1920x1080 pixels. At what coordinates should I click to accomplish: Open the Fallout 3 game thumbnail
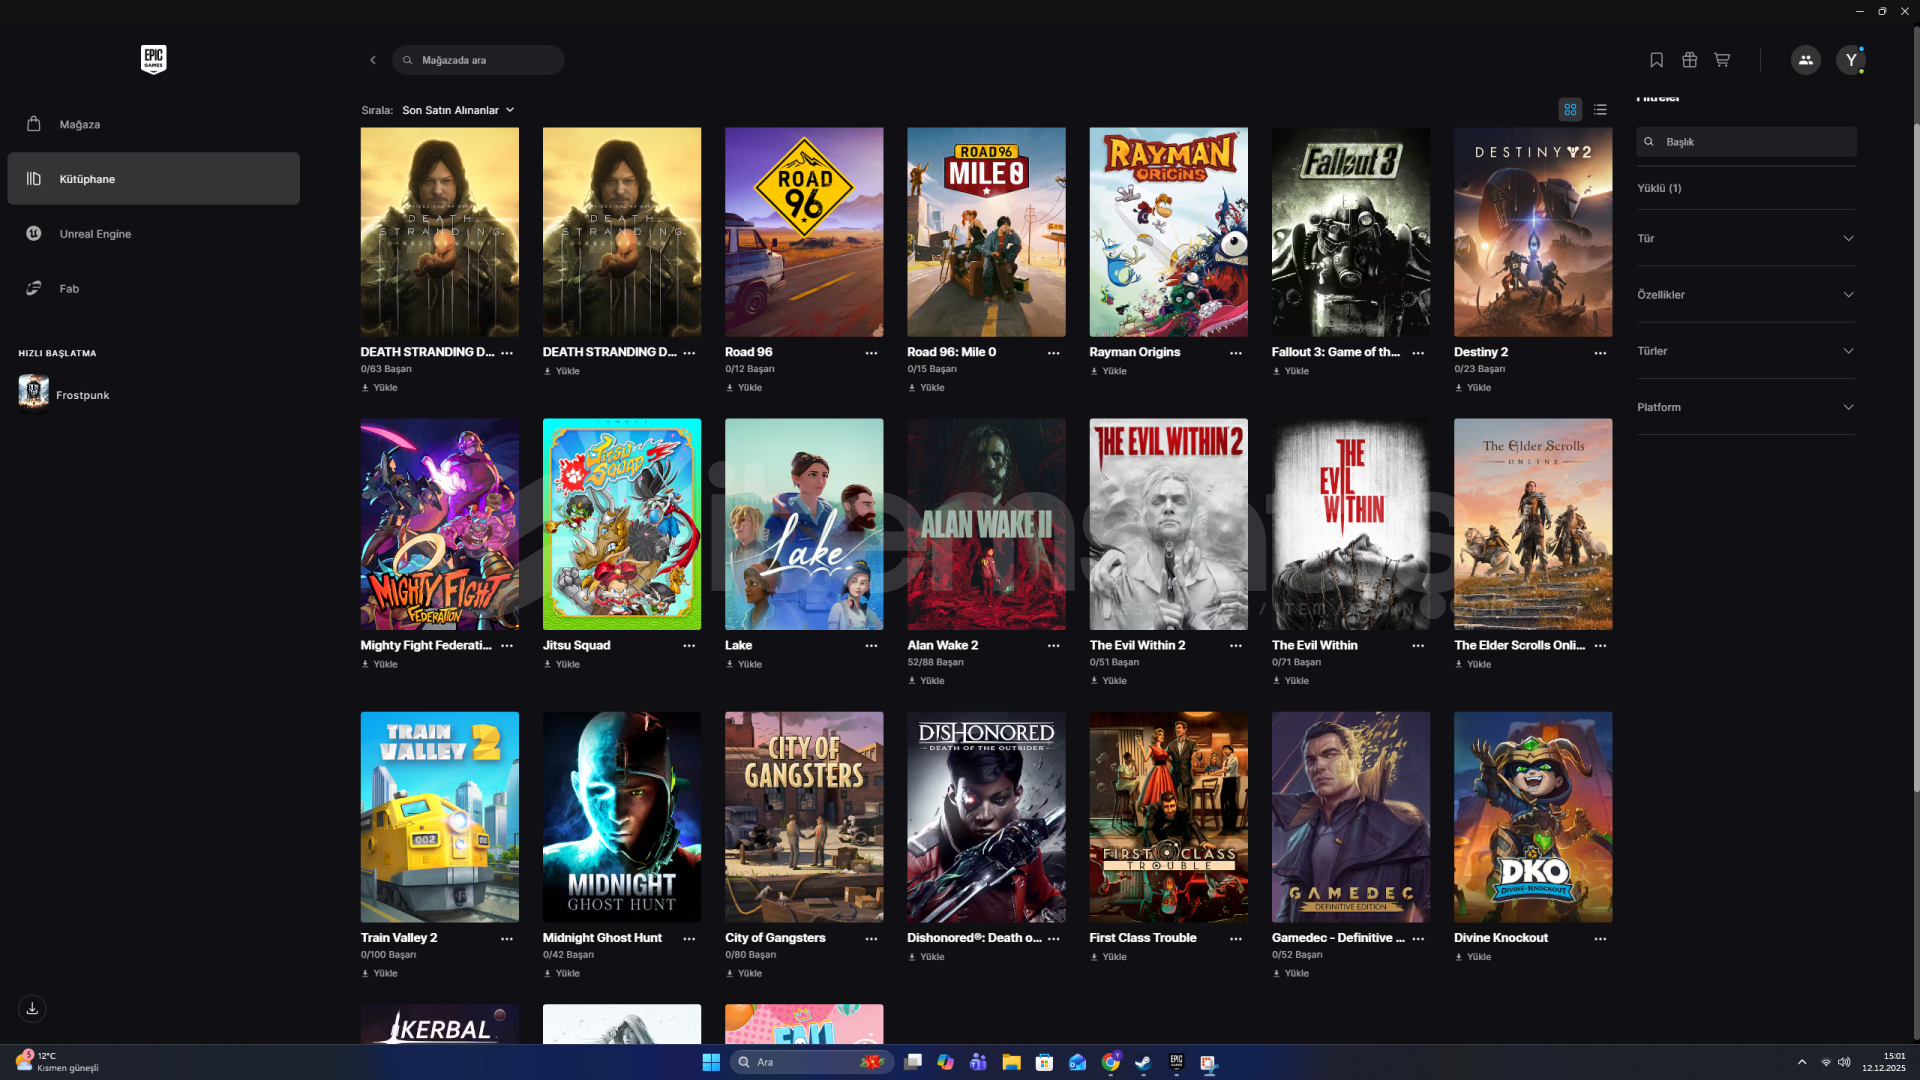(x=1350, y=232)
